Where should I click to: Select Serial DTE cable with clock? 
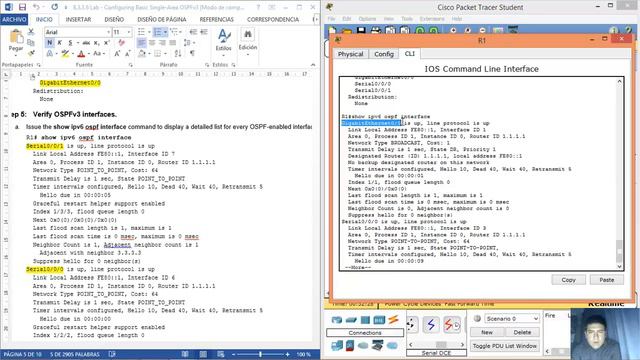coord(452,325)
